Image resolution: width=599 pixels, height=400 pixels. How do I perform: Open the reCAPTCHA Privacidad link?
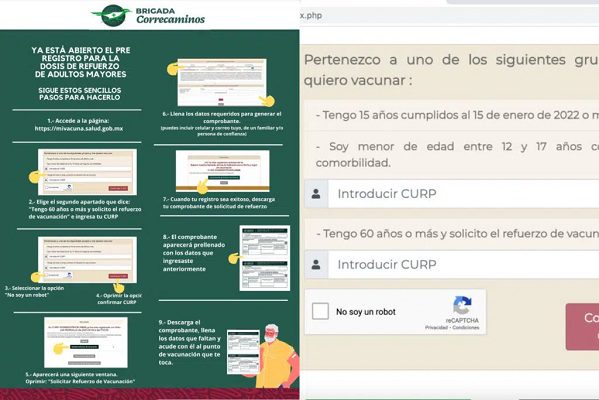point(436,327)
